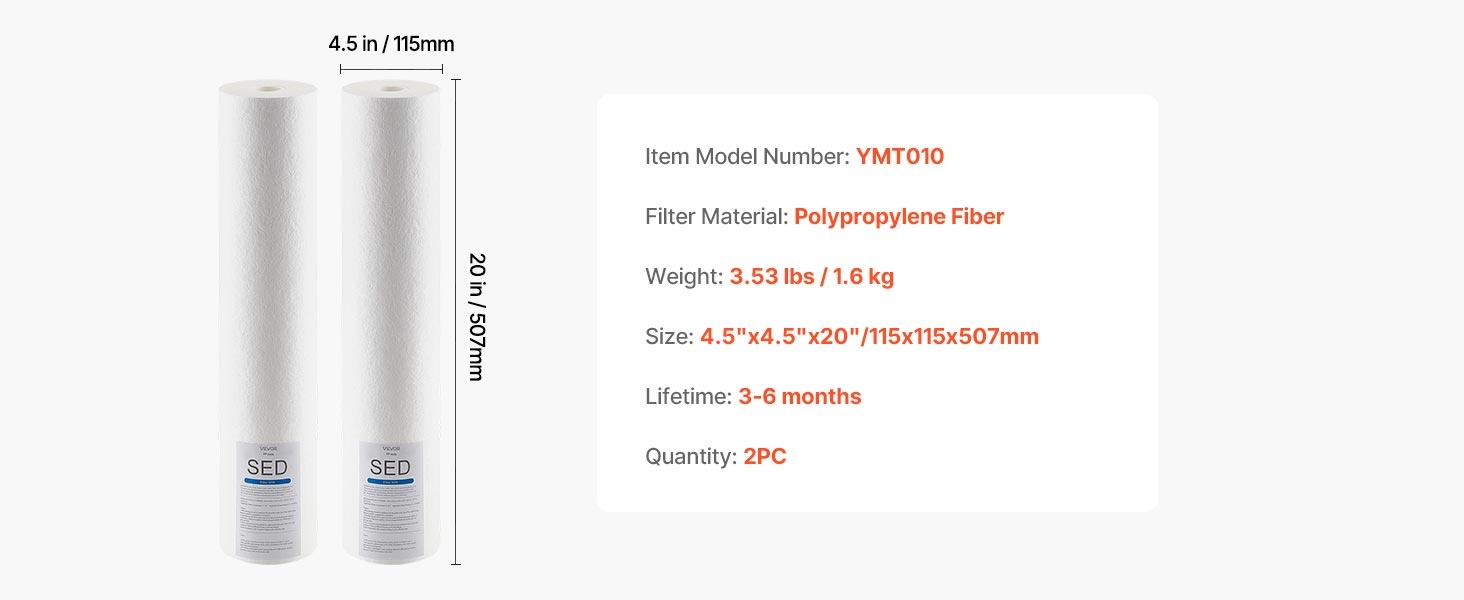Click the "3.53 lbs / 1.6 kg" weight value

(811, 277)
